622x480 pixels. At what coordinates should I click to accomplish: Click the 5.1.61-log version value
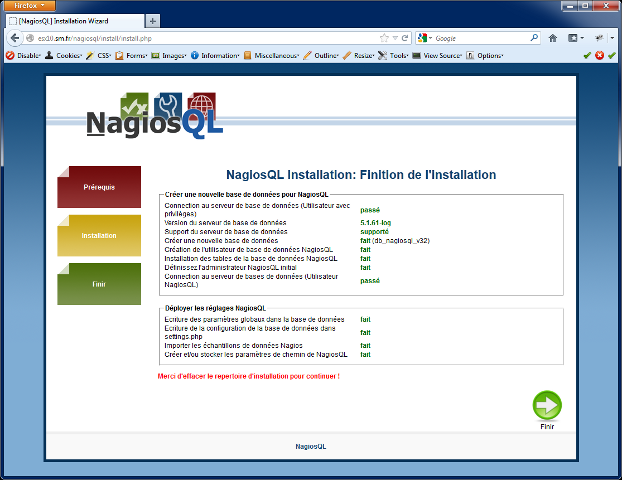[375, 223]
